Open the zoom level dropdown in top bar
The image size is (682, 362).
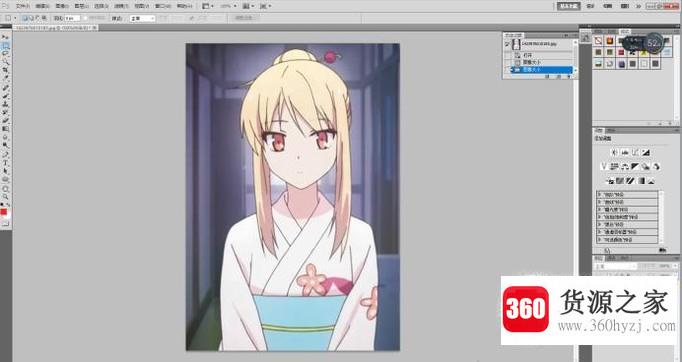[x=228, y=6]
